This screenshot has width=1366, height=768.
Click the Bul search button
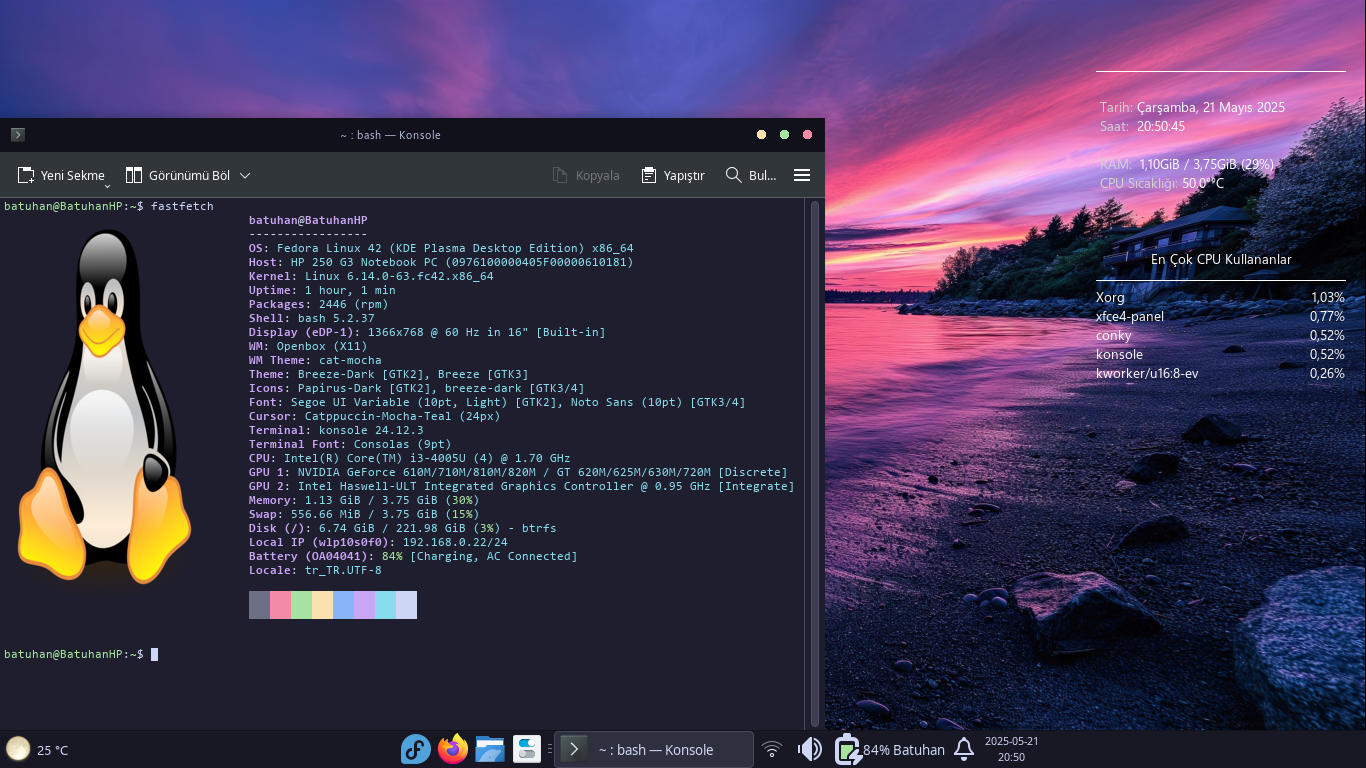[751, 175]
